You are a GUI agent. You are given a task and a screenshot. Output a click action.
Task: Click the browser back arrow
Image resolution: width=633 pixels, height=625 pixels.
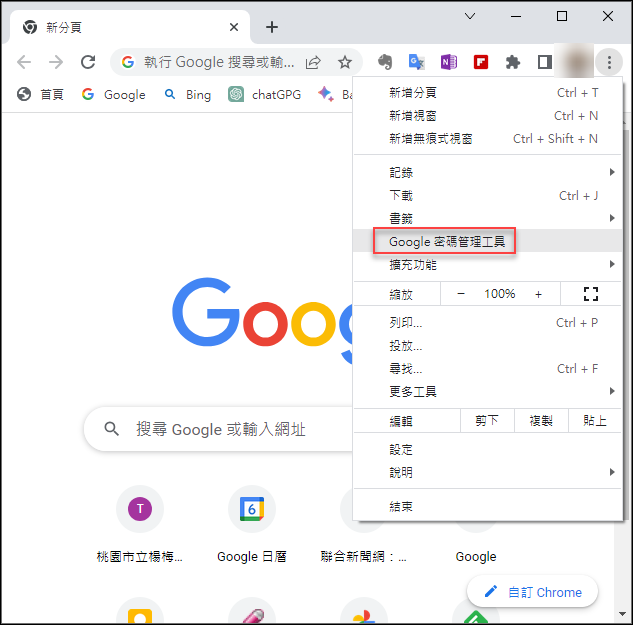(24, 62)
